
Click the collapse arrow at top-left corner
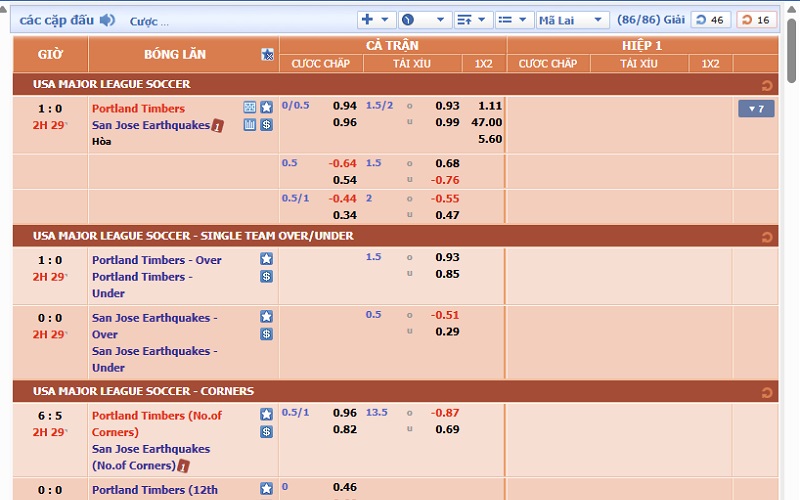(4, 9)
